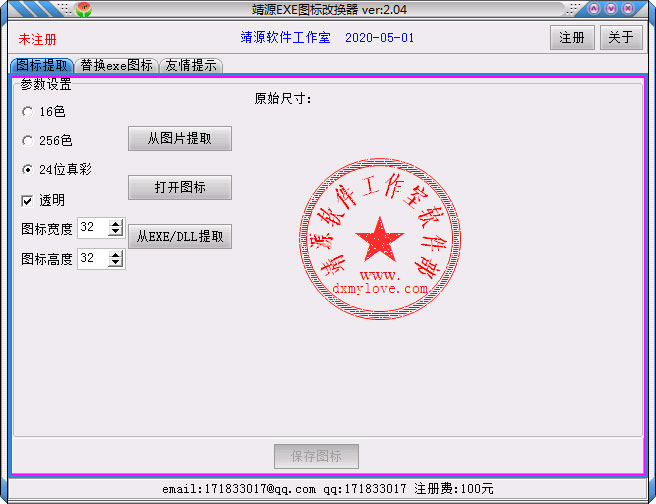656x504 pixels.
Task: Click the round up-arrow button in the title bar
Action: pyautogui.click(x=594, y=8)
